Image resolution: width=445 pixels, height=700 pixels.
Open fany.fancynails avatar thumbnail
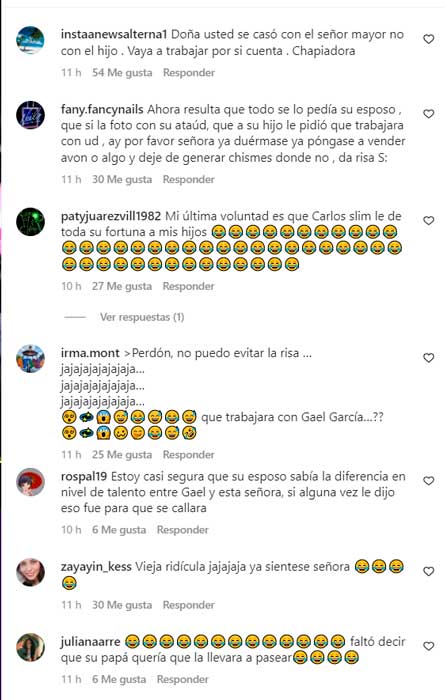click(x=30, y=115)
